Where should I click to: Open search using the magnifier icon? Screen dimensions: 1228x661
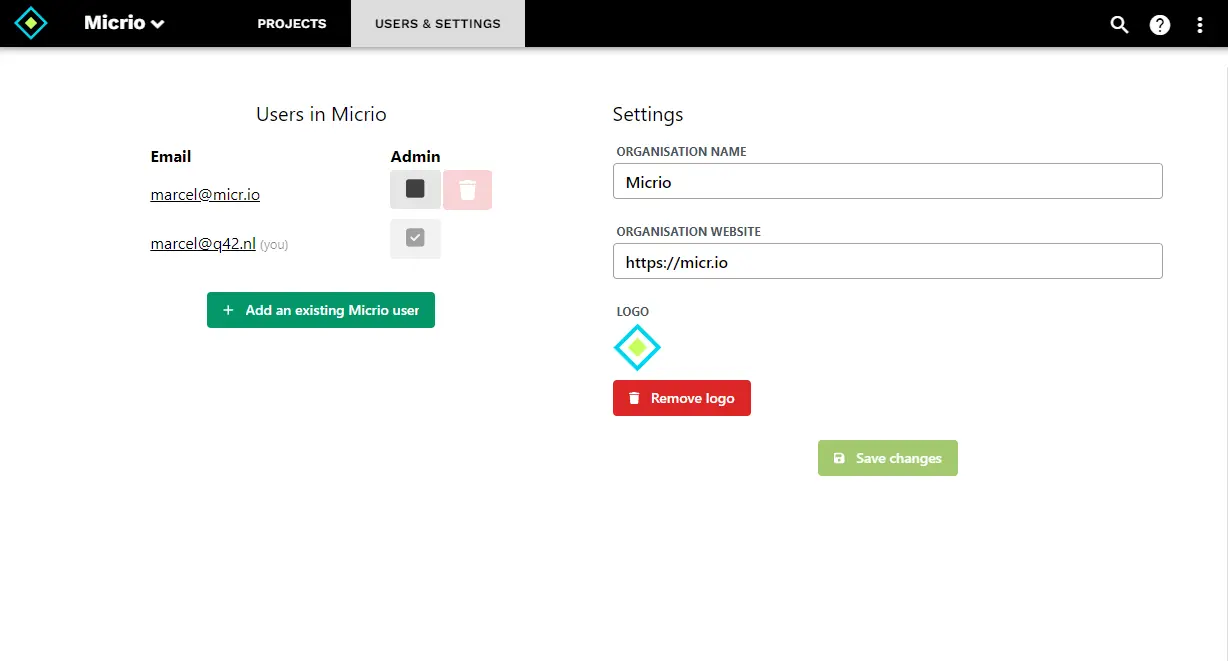pyautogui.click(x=1119, y=25)
